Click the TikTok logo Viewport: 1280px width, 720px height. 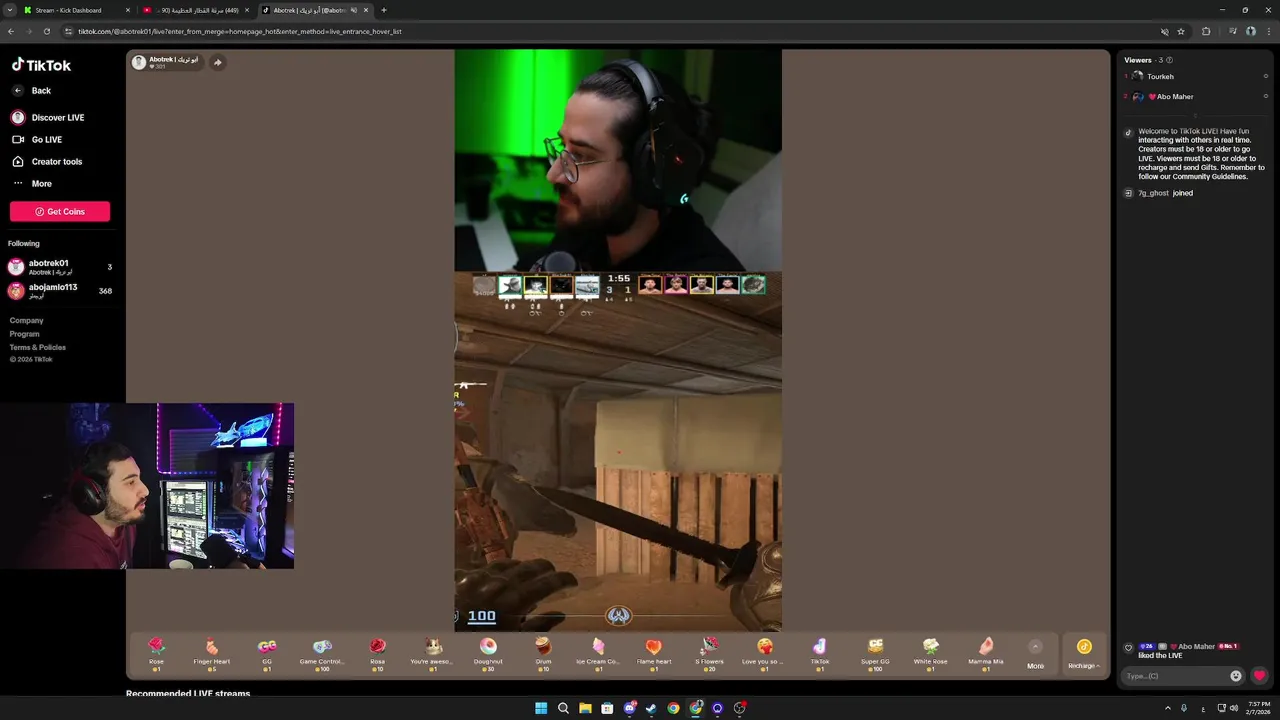point(41,65)
